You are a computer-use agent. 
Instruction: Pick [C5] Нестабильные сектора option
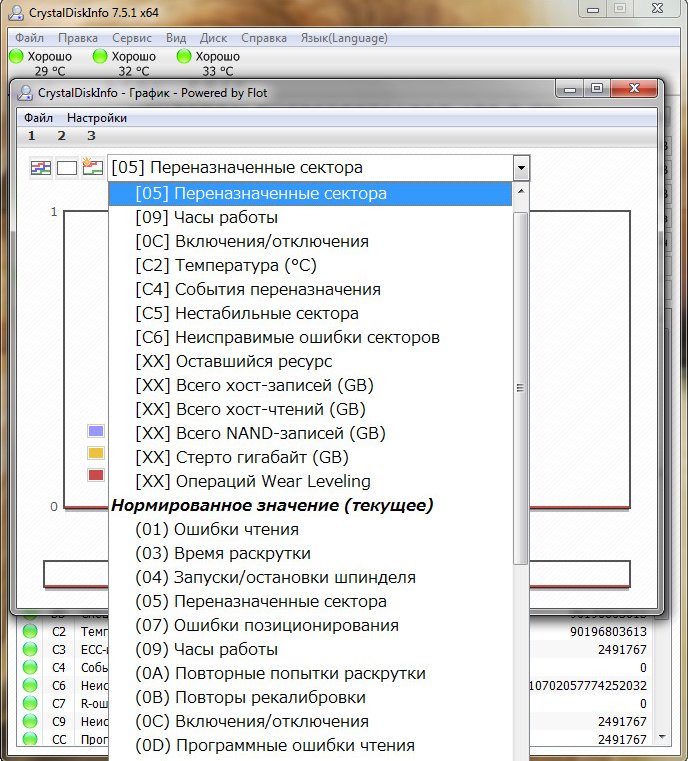[311, 314]
